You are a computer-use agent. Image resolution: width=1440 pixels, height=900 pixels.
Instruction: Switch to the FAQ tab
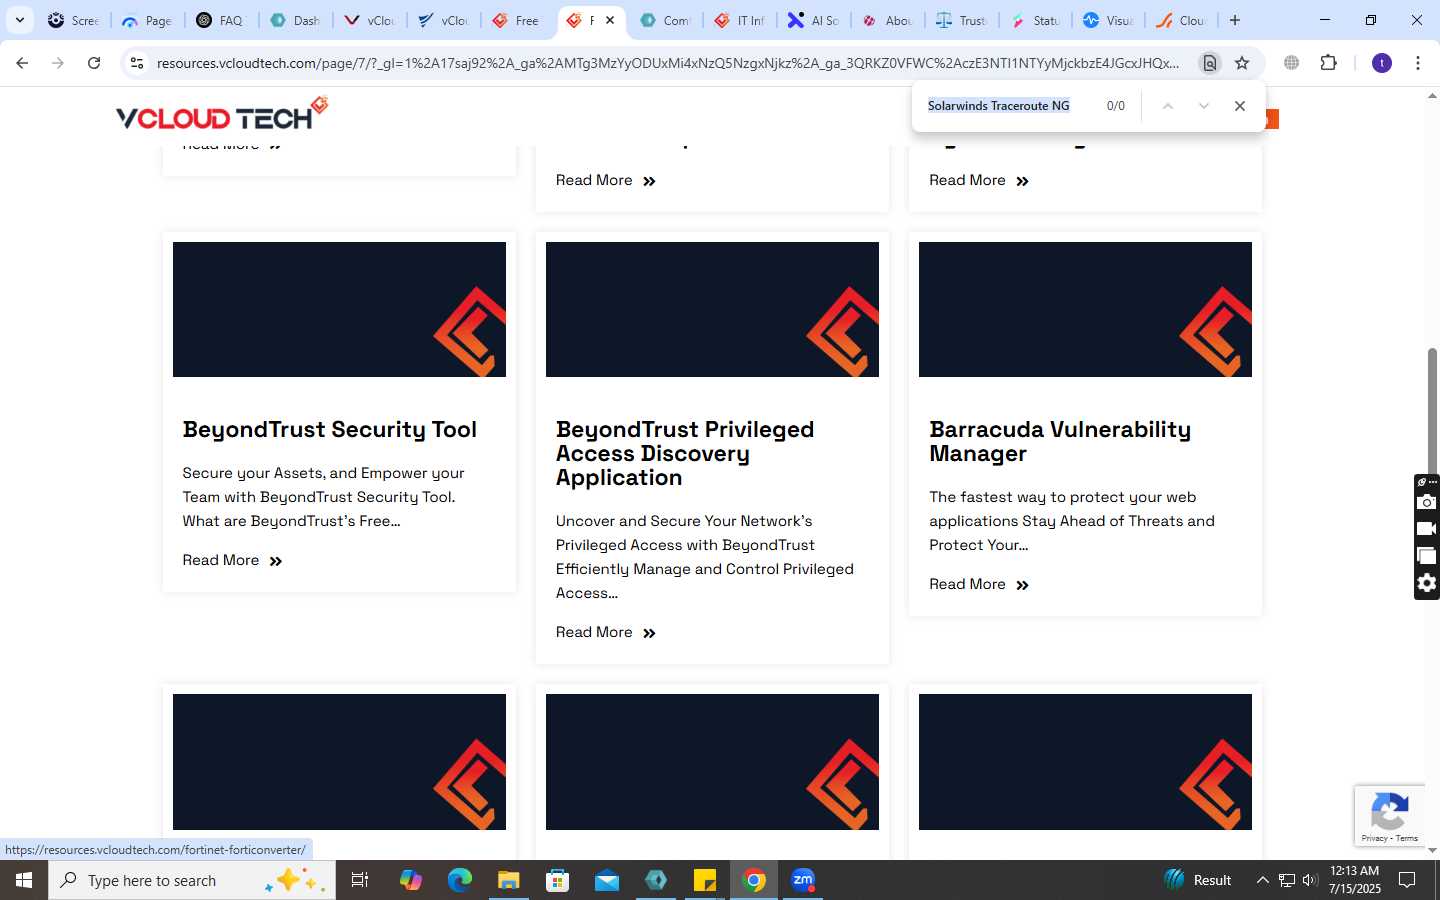[220, 20]
